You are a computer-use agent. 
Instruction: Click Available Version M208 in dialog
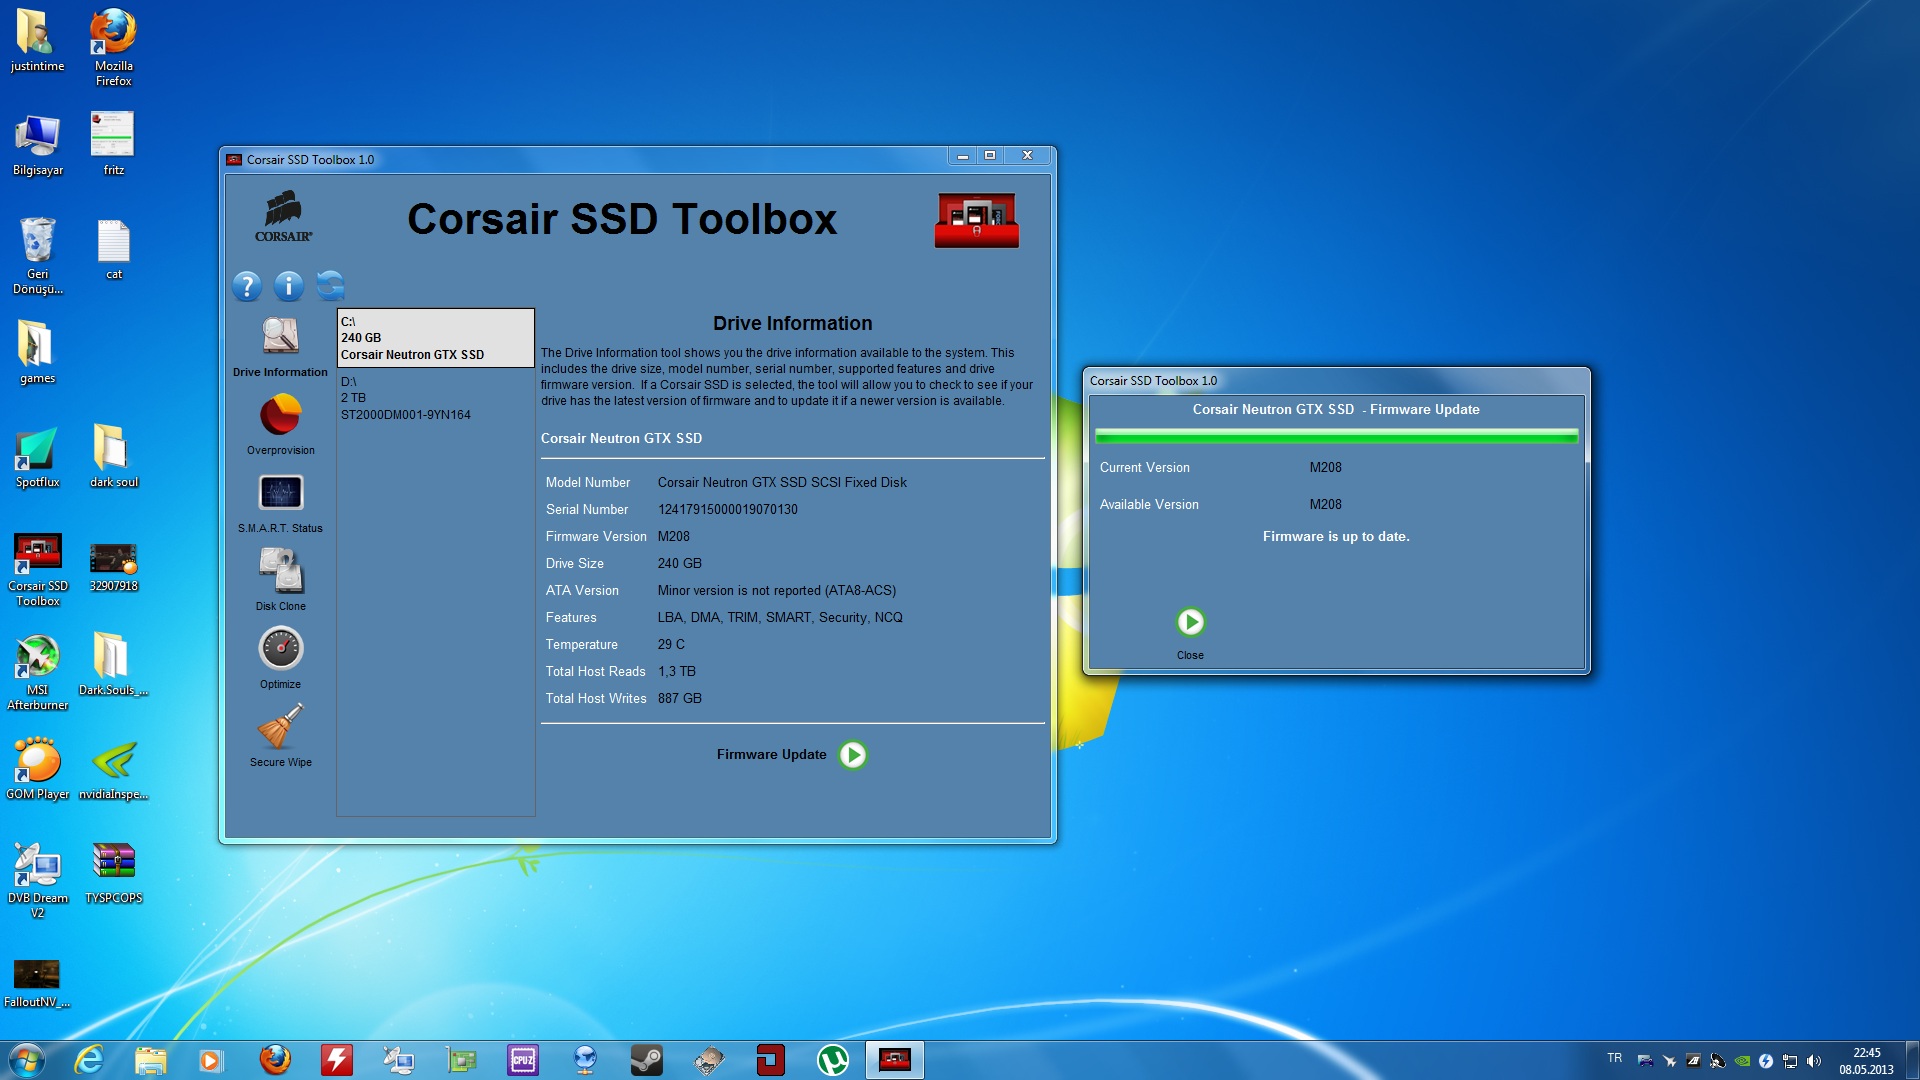click(x=1325, y=505)
